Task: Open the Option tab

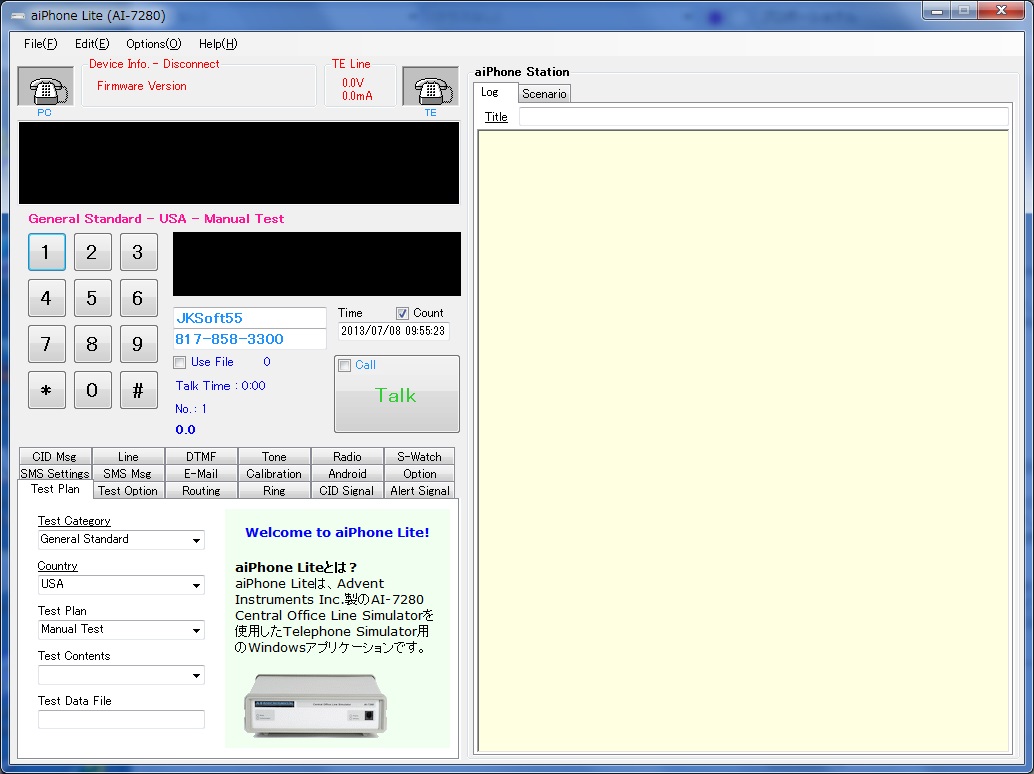Action: pos(419,473)
